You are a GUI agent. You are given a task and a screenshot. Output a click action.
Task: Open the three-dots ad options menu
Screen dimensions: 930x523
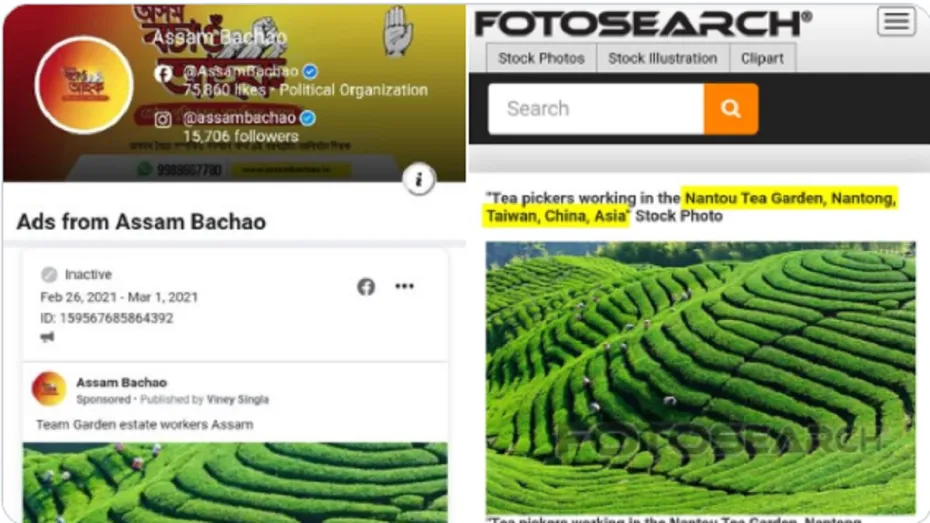tap(405, 286)
